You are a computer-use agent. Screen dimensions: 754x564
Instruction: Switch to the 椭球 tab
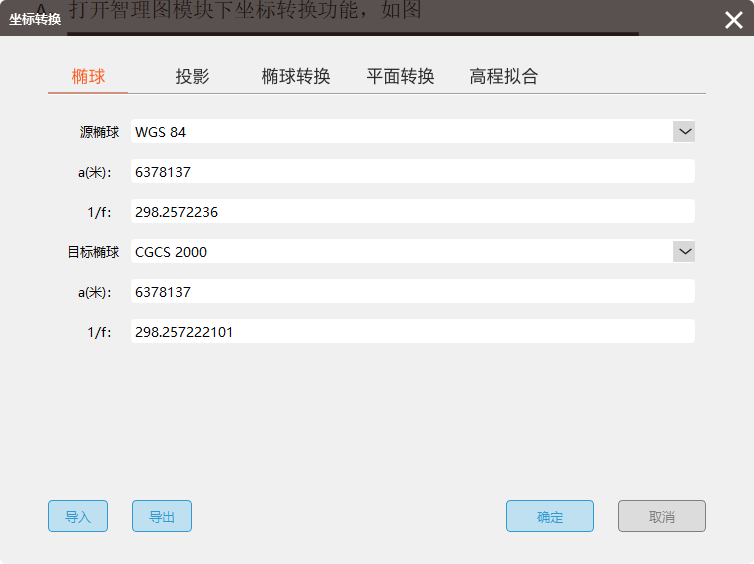[88, 77]
